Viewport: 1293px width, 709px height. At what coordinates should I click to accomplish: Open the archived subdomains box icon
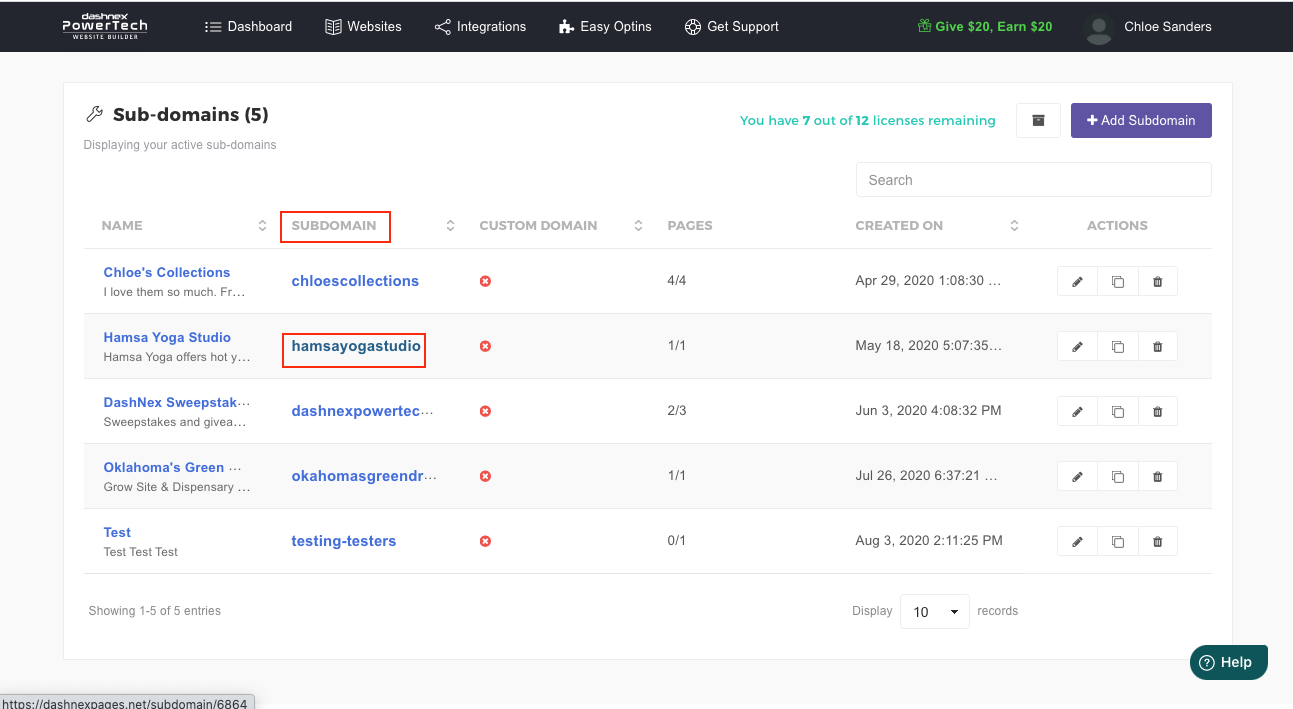1038,120
